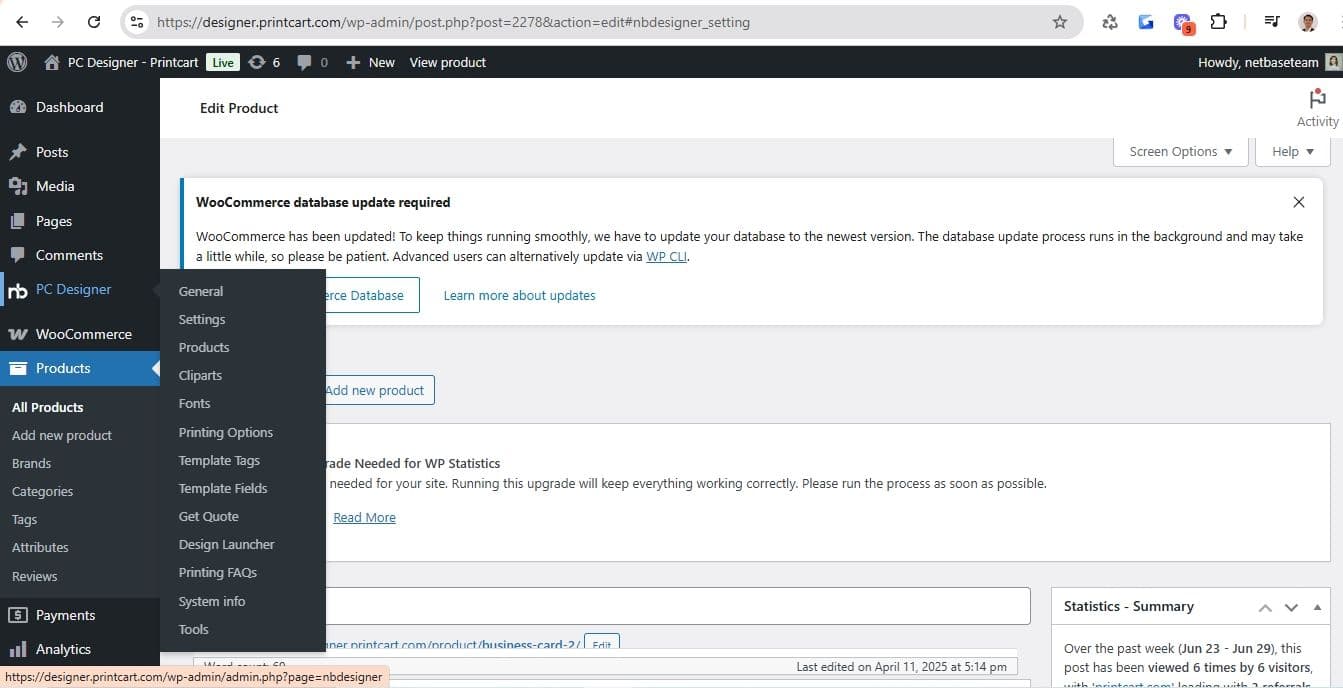1343x688 pixels.
Task: Go back with browser back arrow
Action: (22, 21)
